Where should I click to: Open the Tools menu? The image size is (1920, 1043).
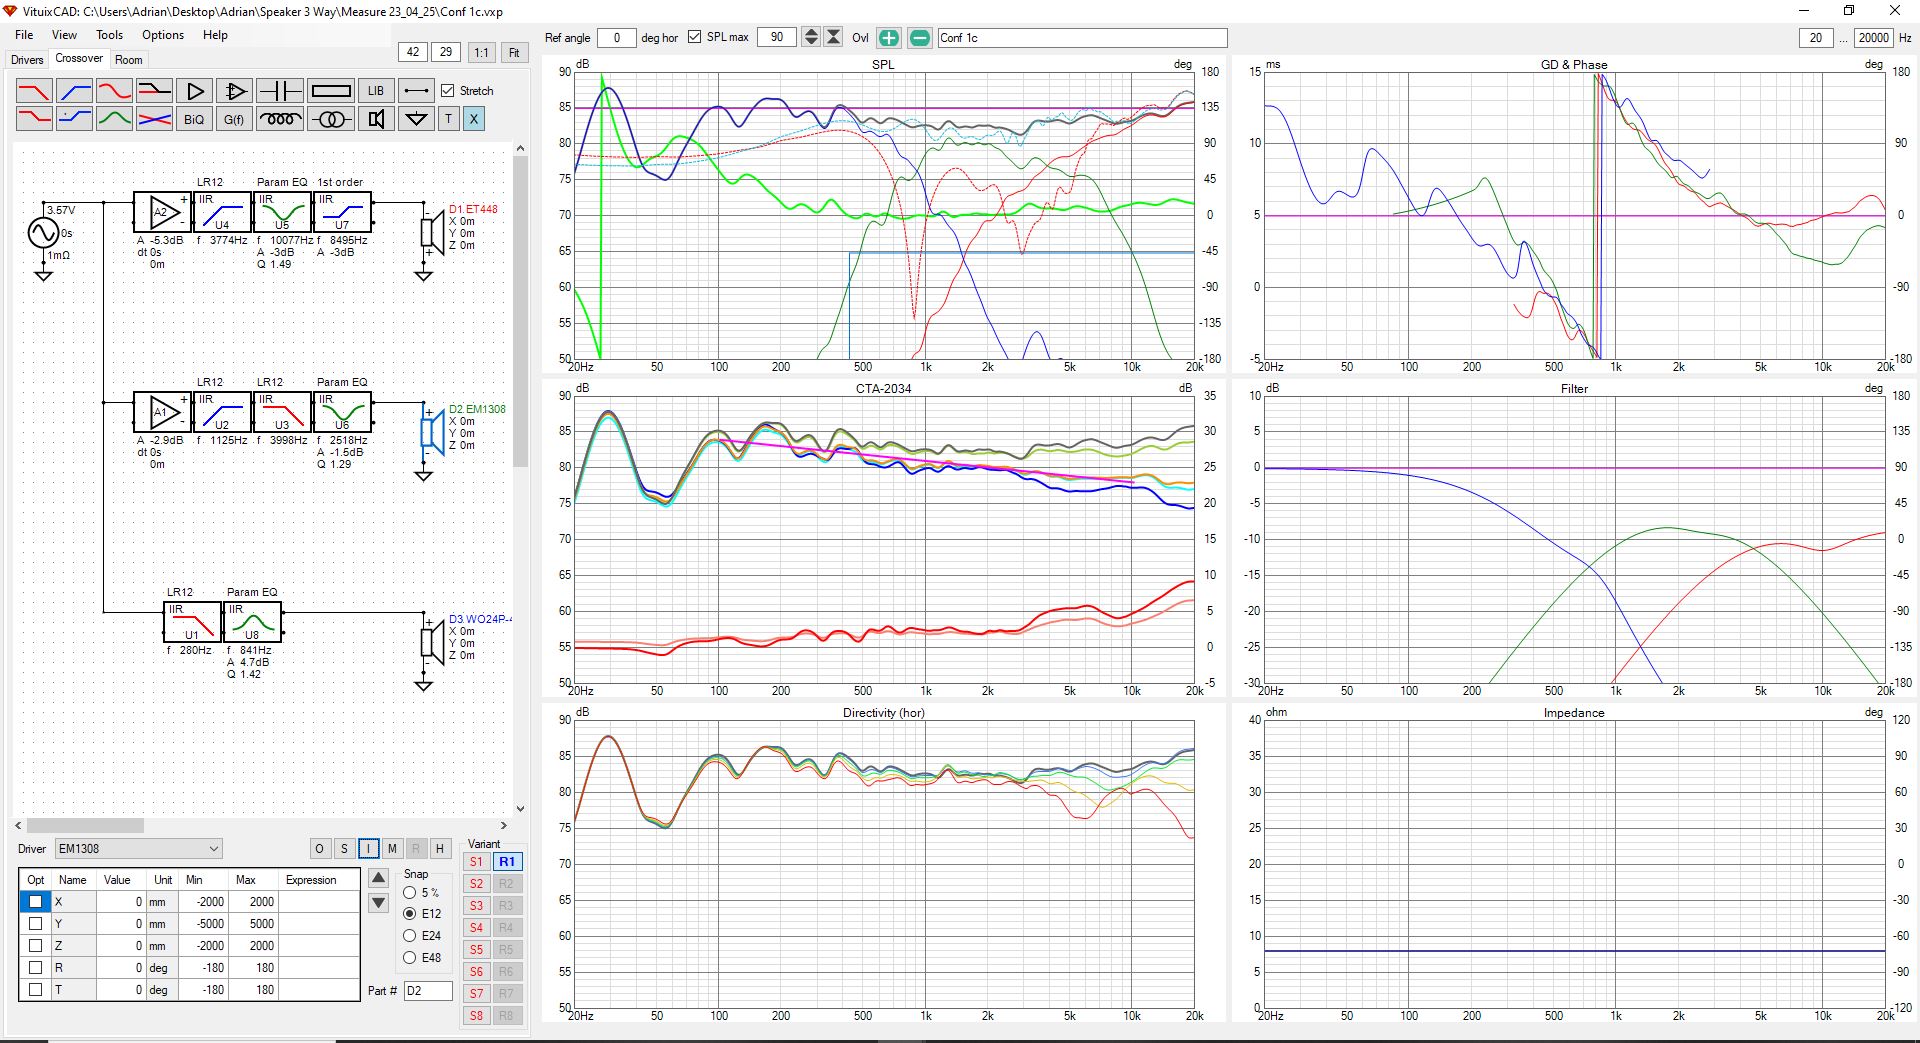tap(110, 35)
